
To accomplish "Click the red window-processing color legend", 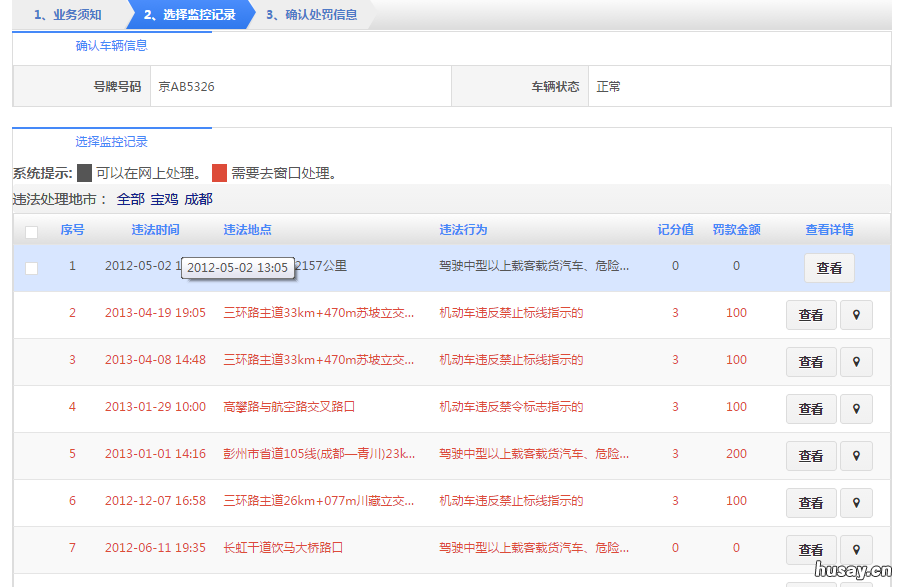I will tap(219, 173).
